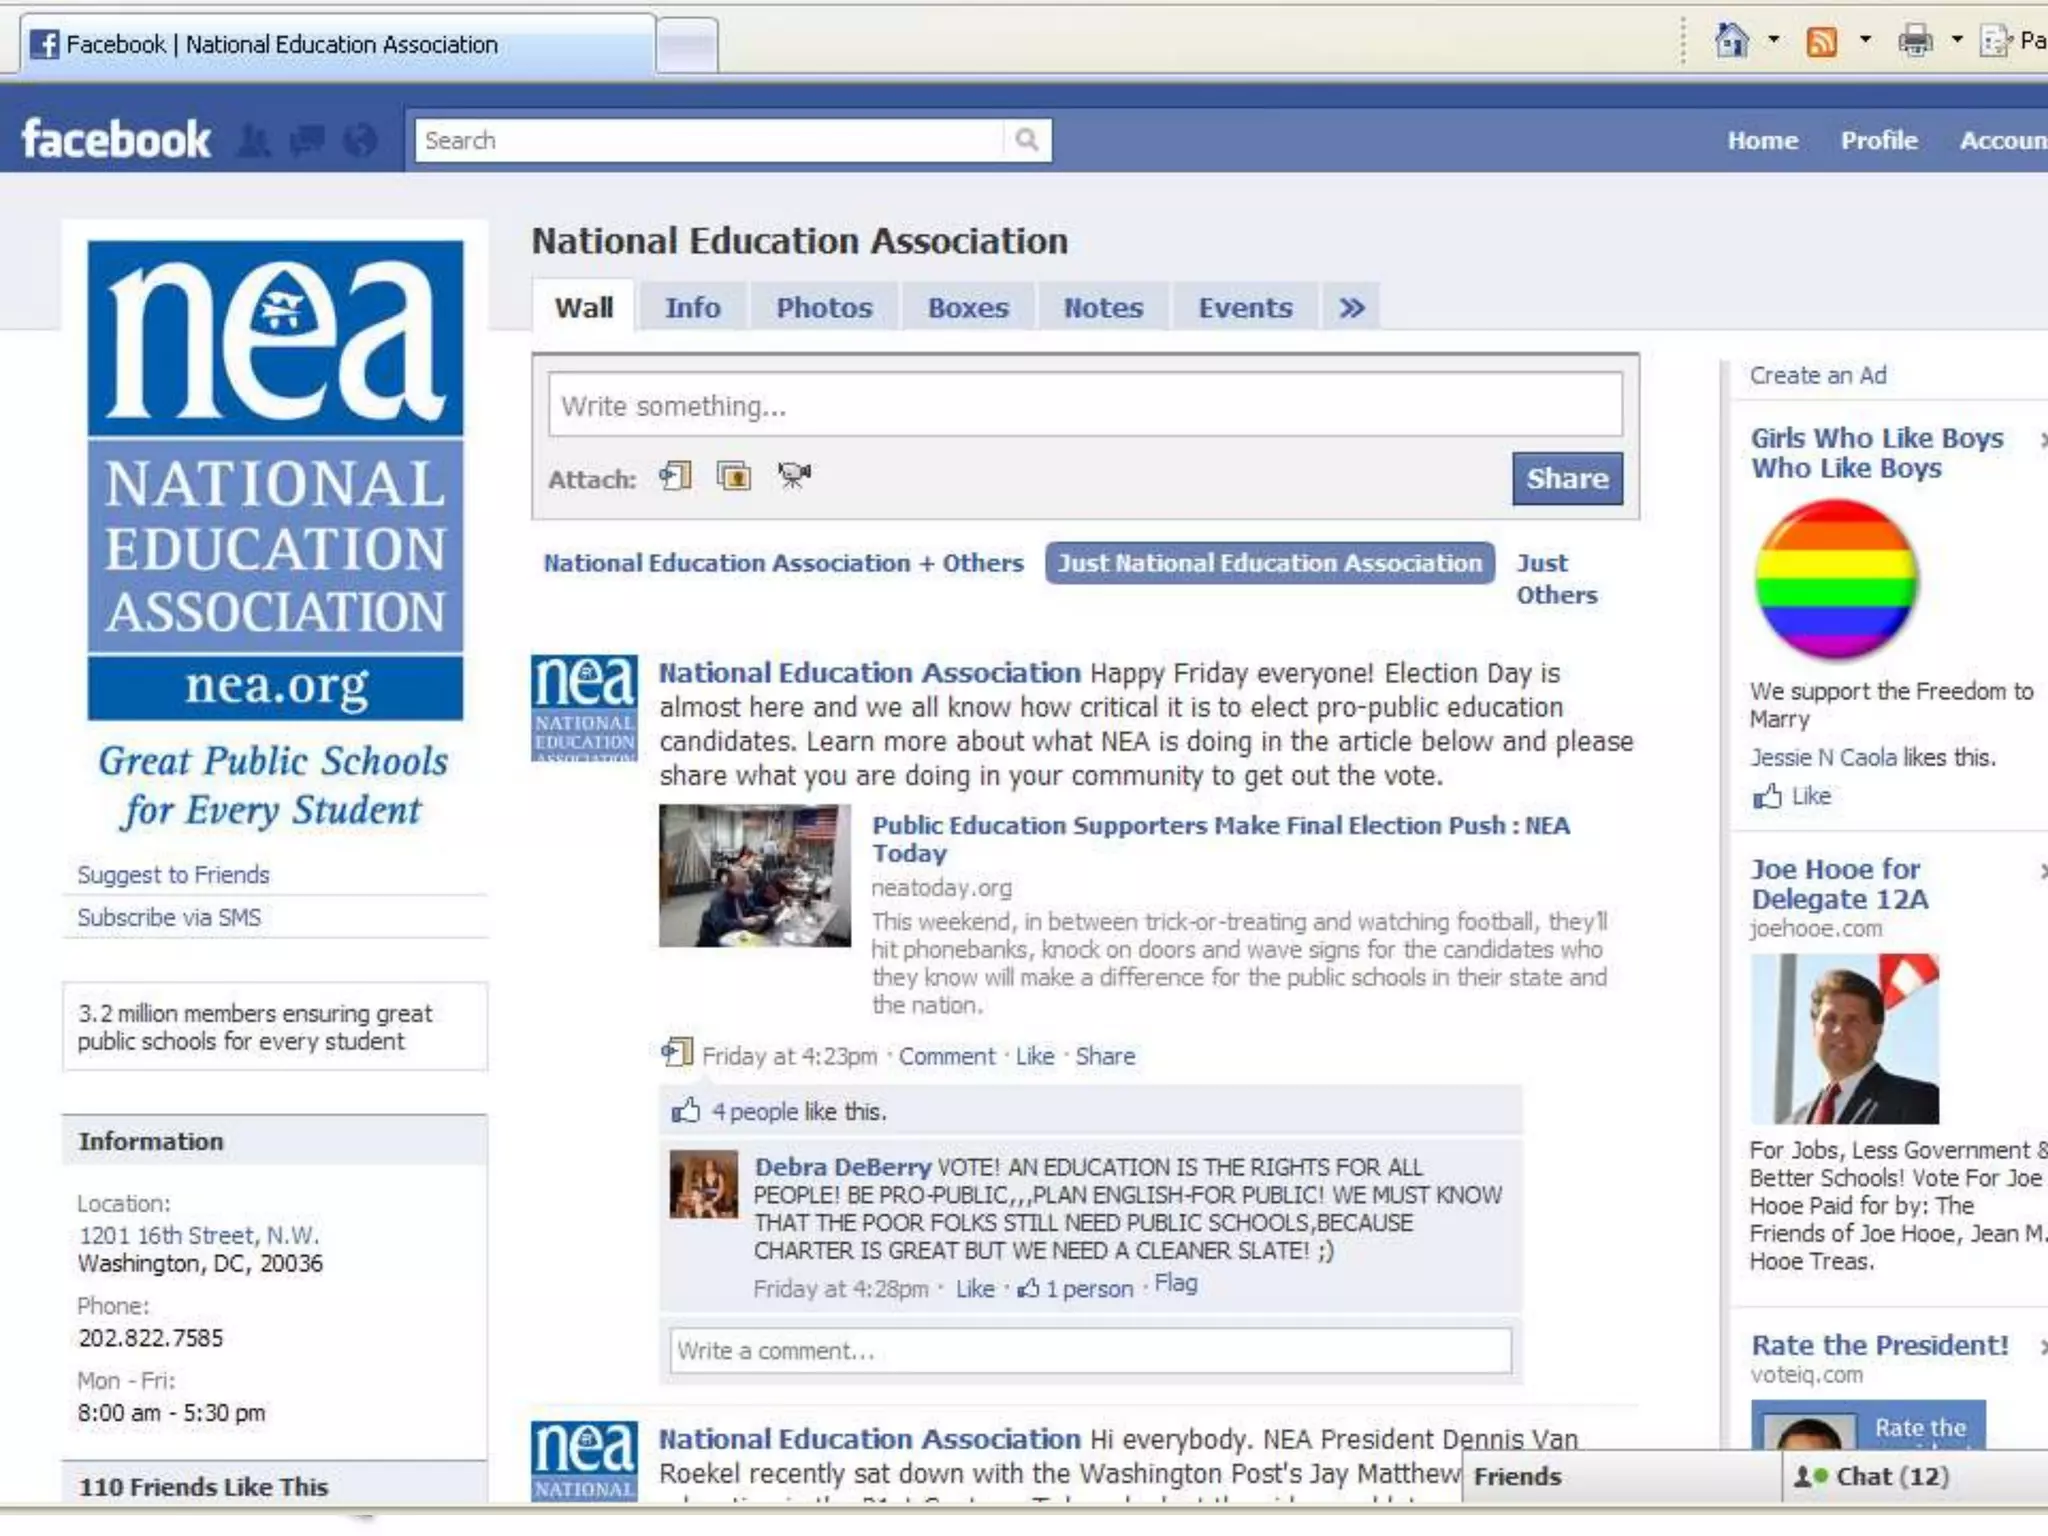The width and height of the screenshot is (2048, 1536).
Task: Switch to the Notes tab
Action: 1103,308
